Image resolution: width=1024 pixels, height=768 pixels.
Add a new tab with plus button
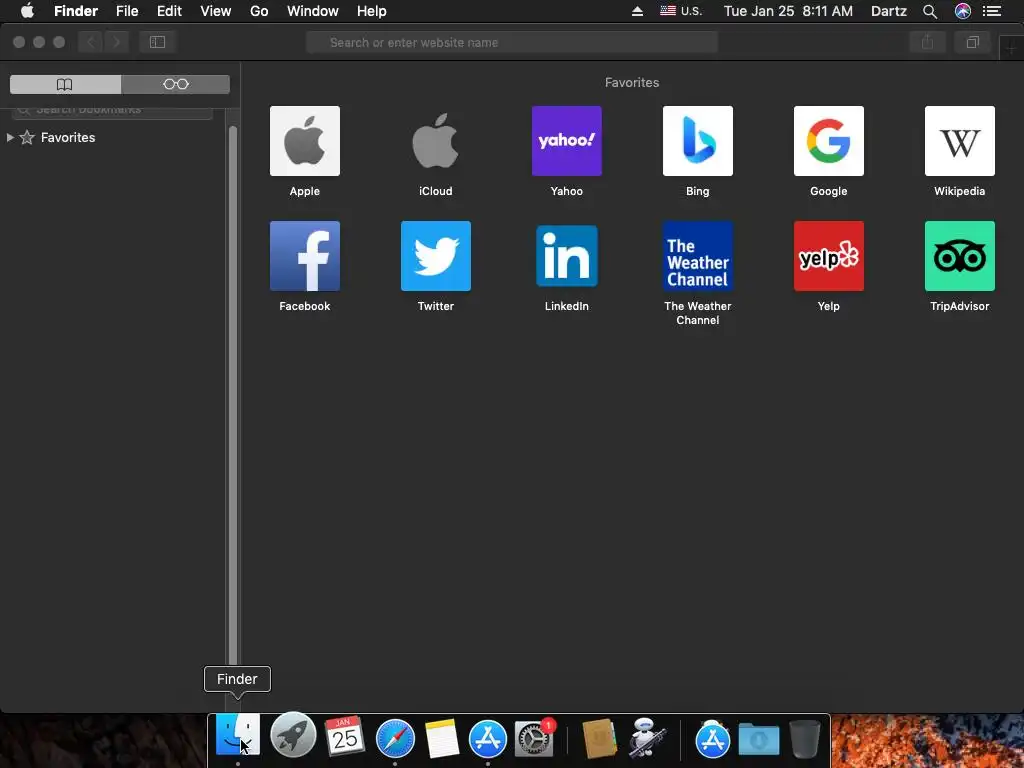(x=1011, y=49)
